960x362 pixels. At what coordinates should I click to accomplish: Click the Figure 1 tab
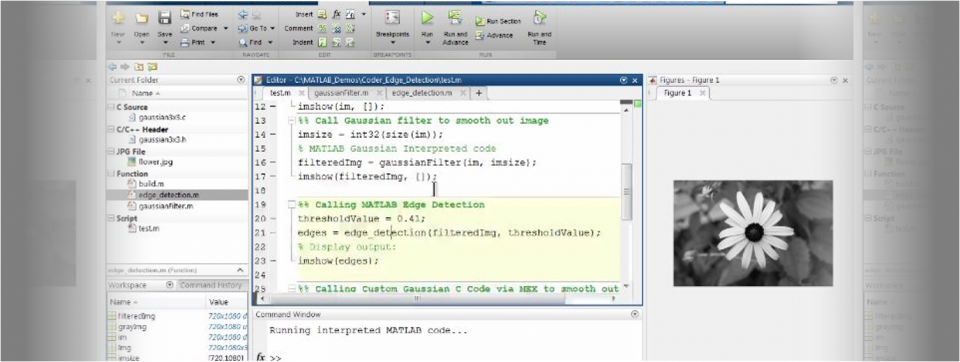click(678, 93)
